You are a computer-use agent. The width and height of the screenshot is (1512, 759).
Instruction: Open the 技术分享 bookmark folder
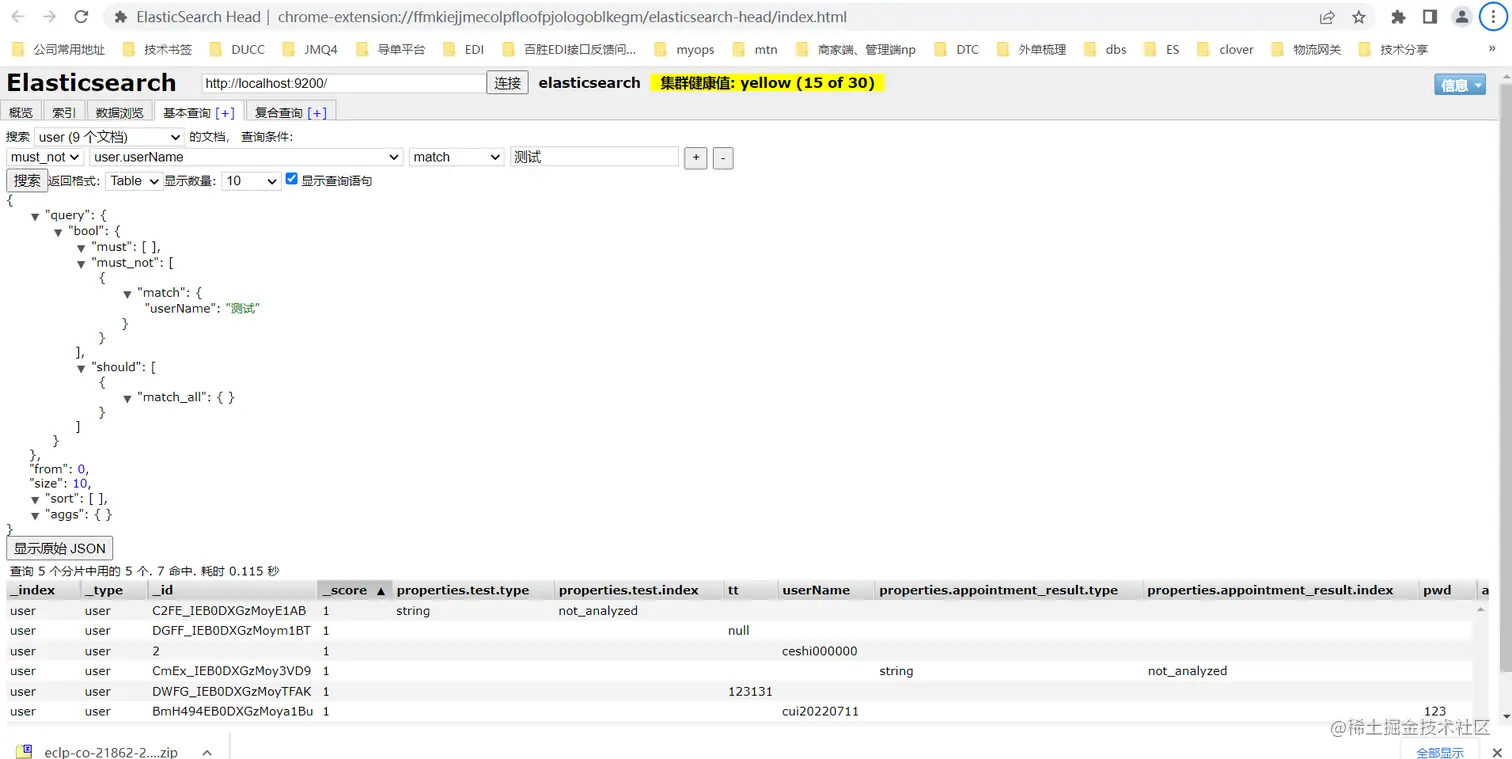click(x=1393, y=49)
